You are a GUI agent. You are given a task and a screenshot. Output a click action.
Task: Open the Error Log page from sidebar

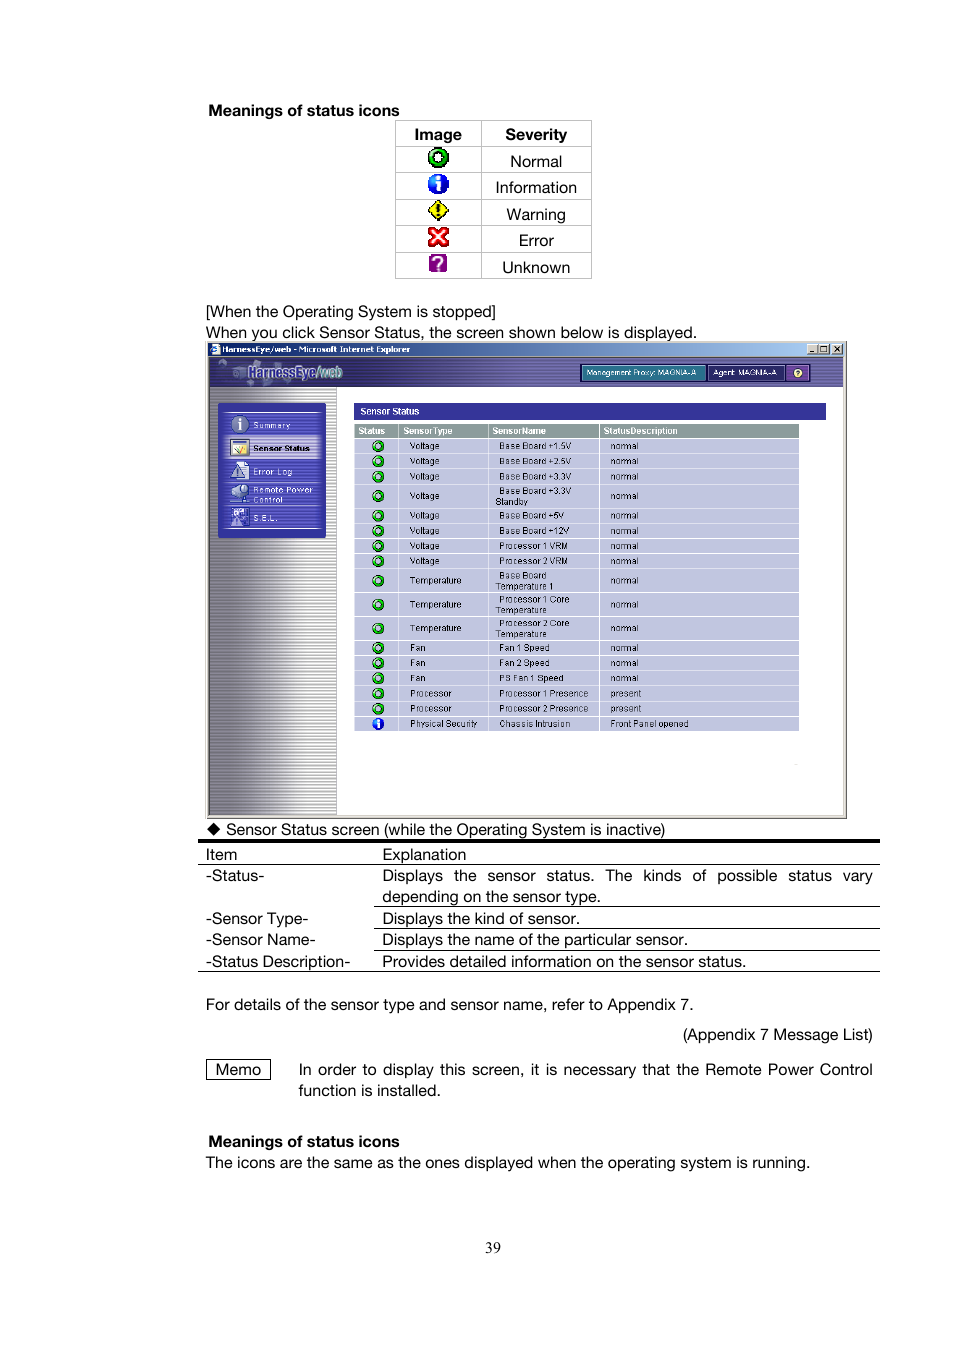272,471
